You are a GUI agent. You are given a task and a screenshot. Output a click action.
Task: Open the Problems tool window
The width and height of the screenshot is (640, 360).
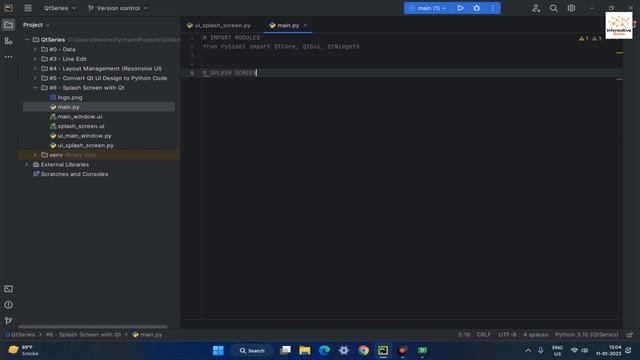[x=8, y=305]
